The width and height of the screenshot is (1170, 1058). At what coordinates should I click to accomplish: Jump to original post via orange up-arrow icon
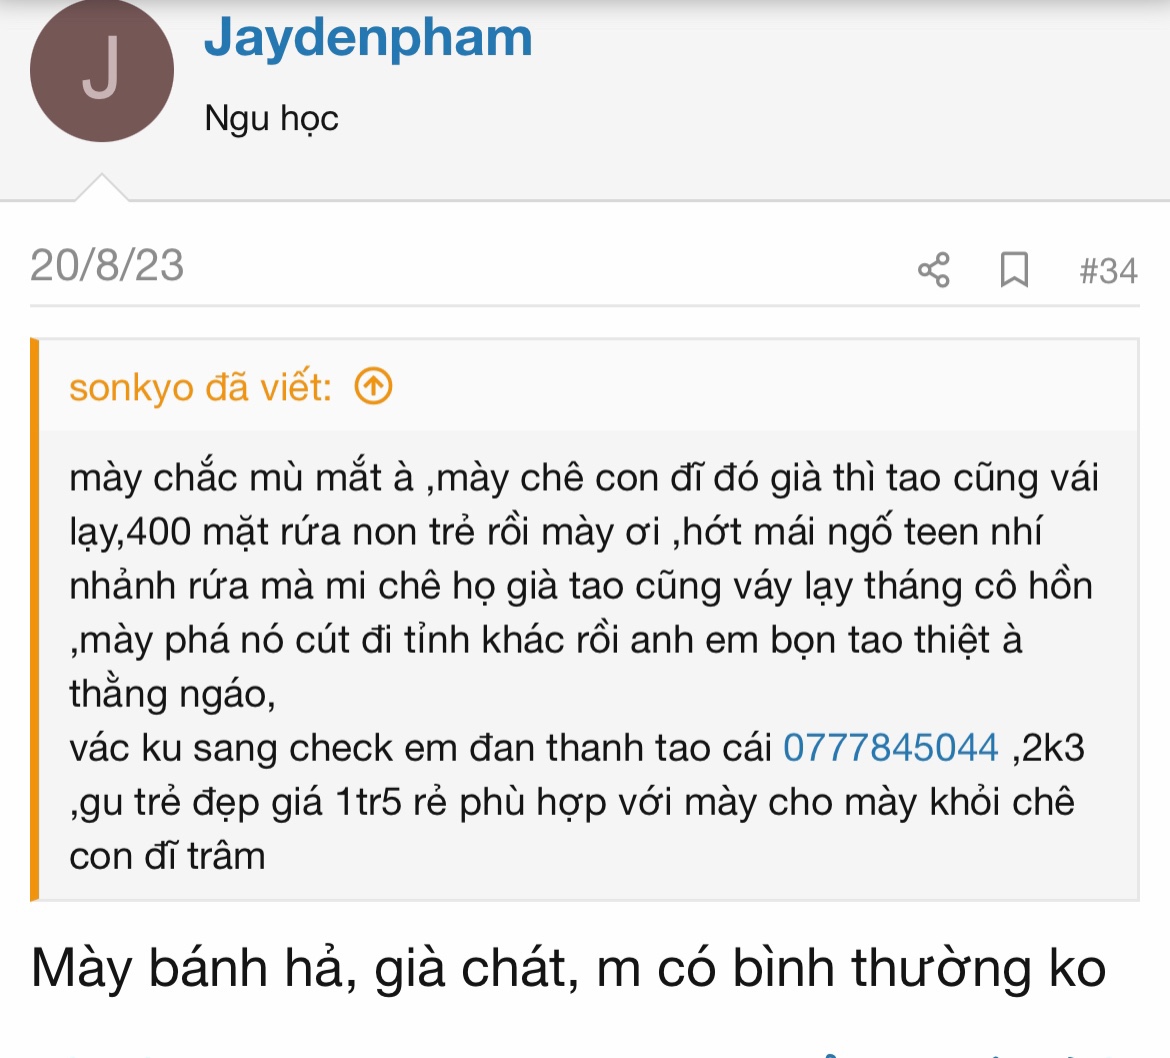(373, 386)
